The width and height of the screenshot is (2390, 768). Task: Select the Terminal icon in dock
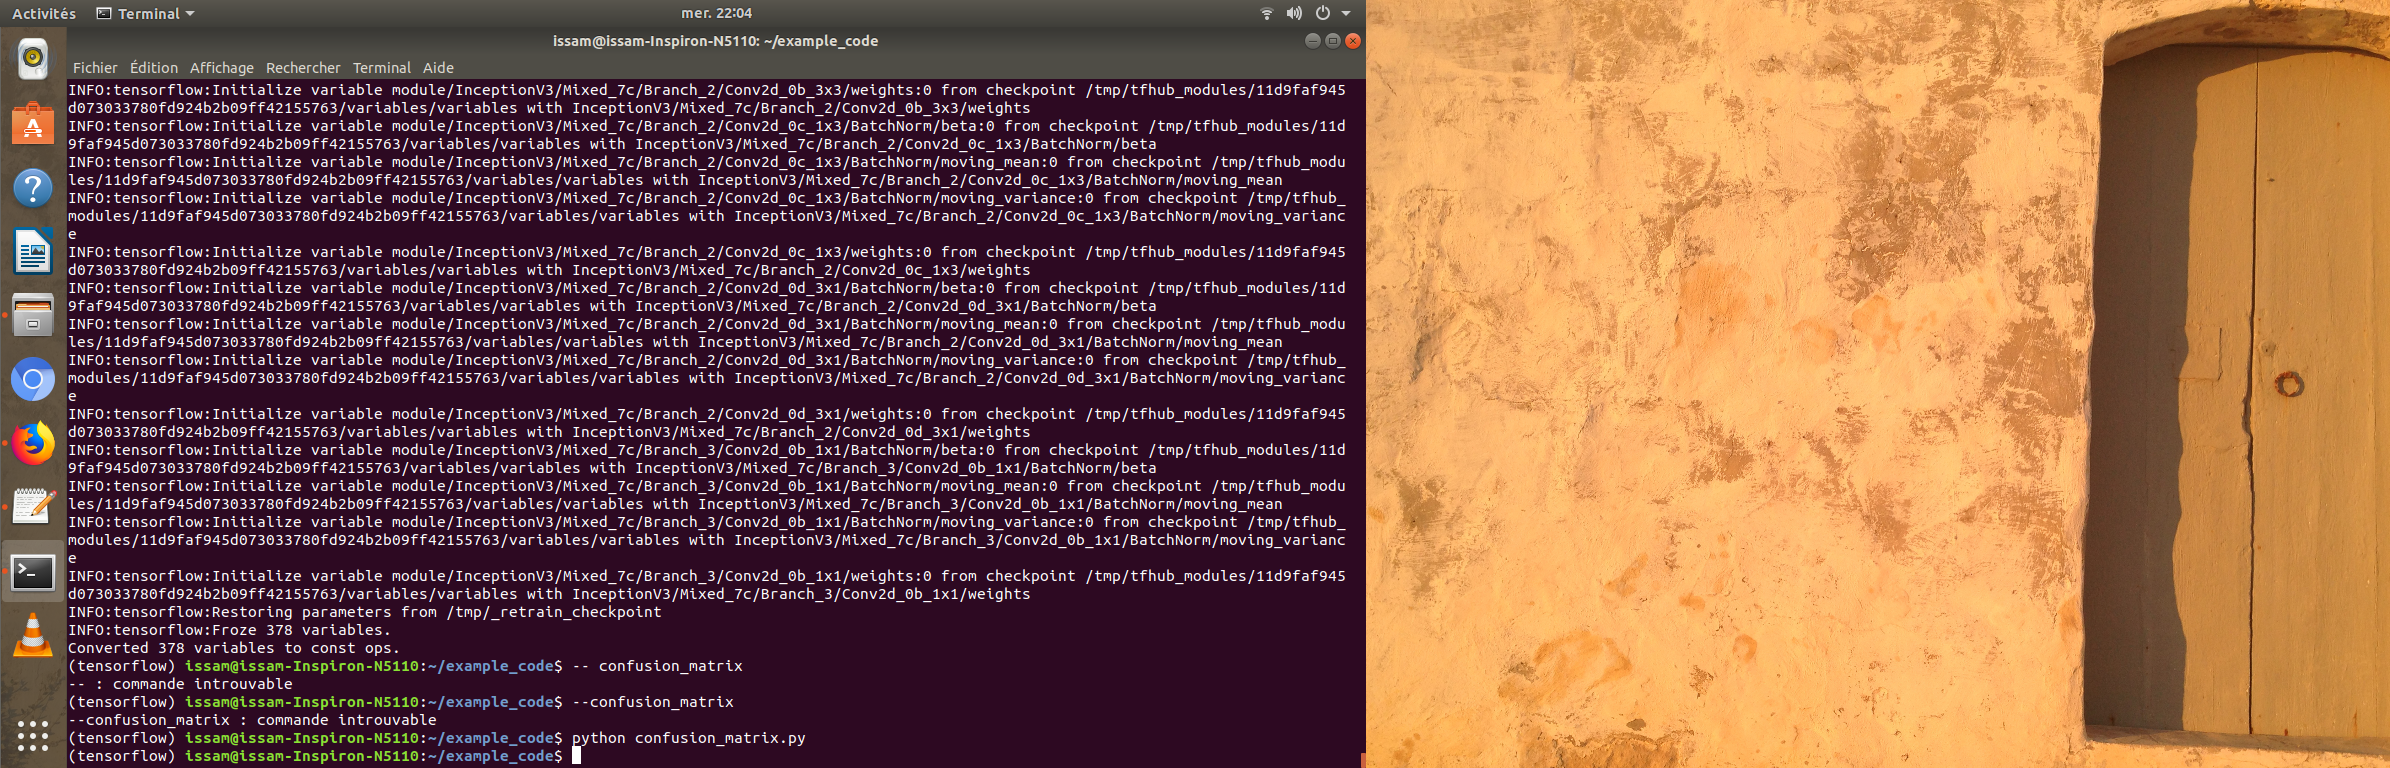coord(33,572)
